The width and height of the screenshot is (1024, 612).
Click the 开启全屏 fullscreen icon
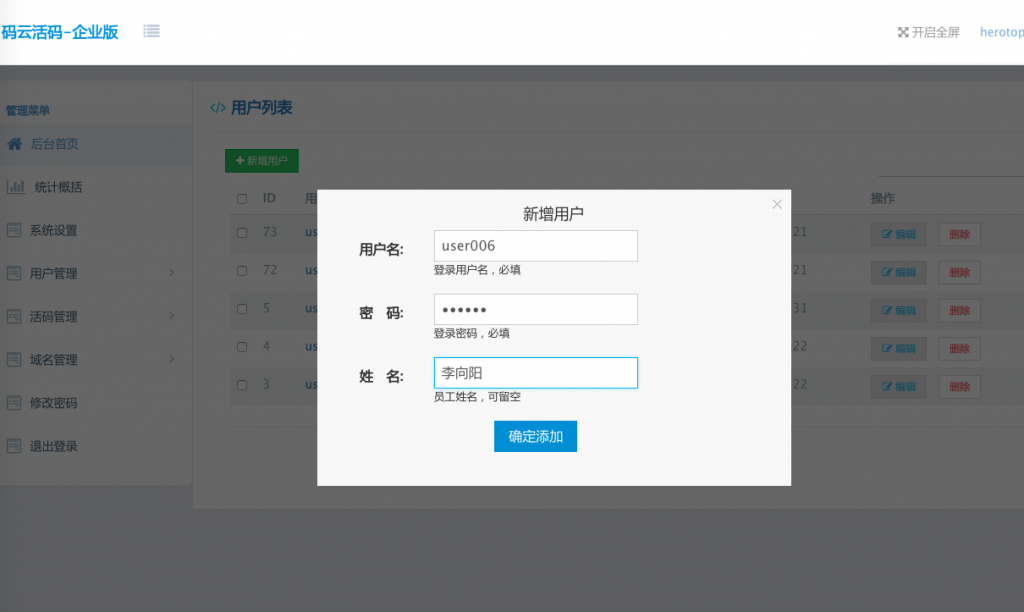click(x=903, y=32)
